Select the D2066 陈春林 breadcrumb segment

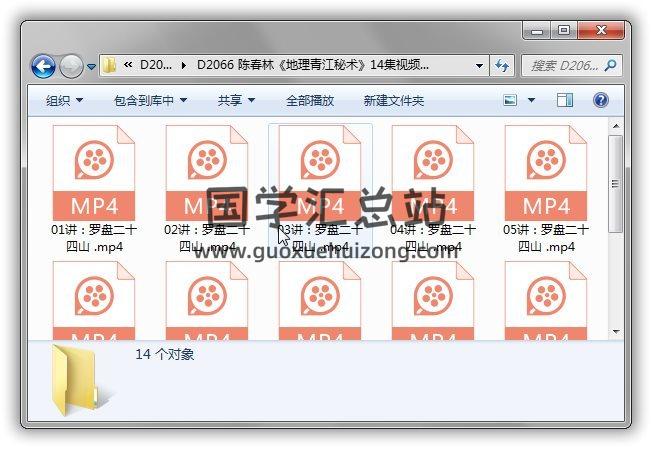313,65
